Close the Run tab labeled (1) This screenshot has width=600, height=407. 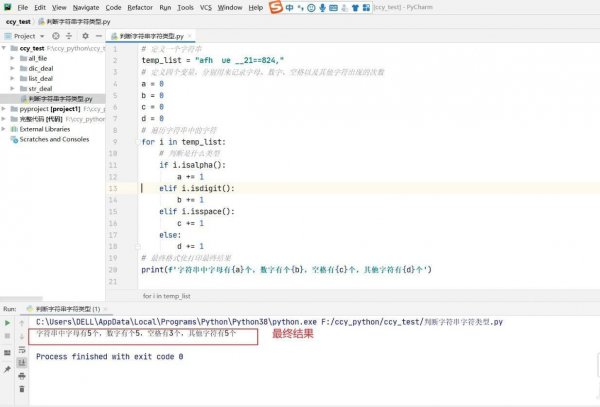105,309
